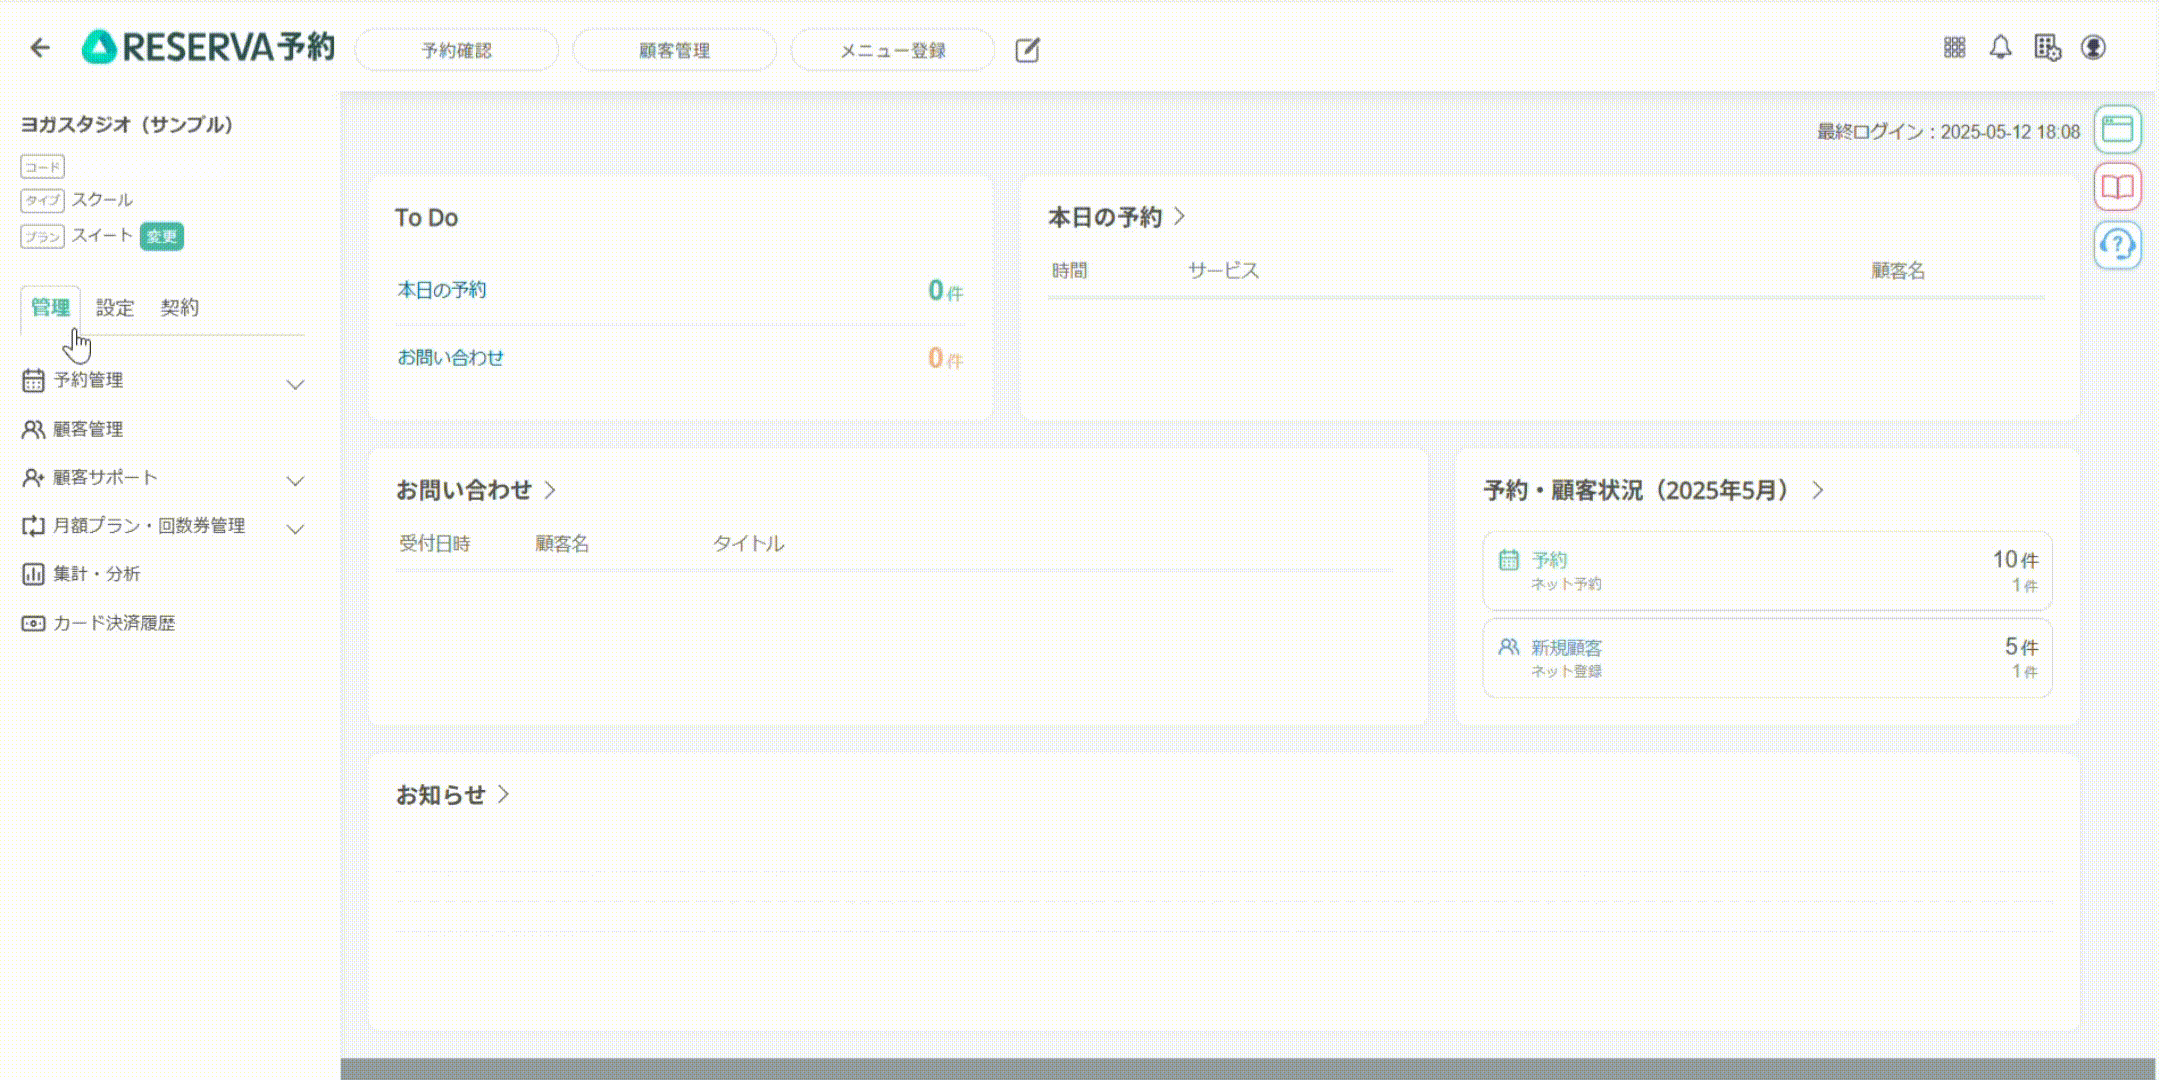
Task: Expand the 顧客サポート menu chevron
Action: pyautogui.click(x=295, y=480)
